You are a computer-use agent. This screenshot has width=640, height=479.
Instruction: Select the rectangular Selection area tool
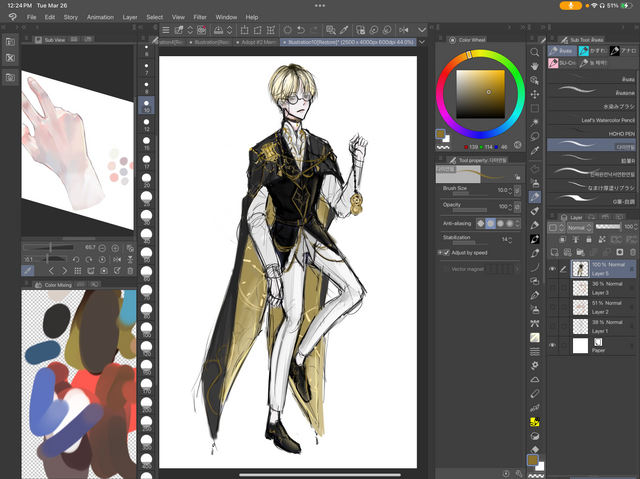[x=534, y=108]
